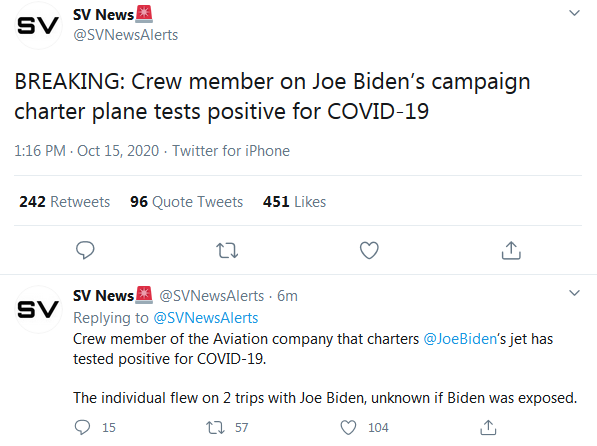Share the main tweet via share icon
Viewport: 597px width, 446px height.
click(x=511, y=250)
